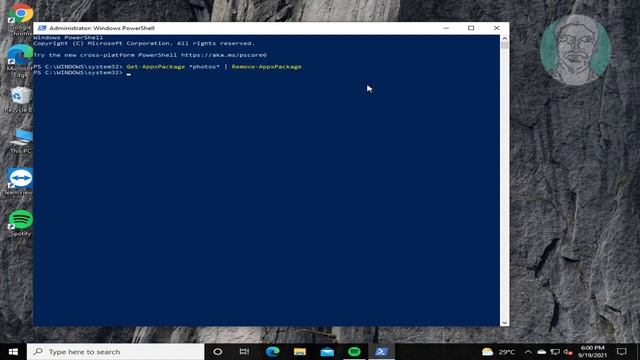This screenshot has width=640, height=360.
Task: Open the Windows Start menu
Action: 13,352
